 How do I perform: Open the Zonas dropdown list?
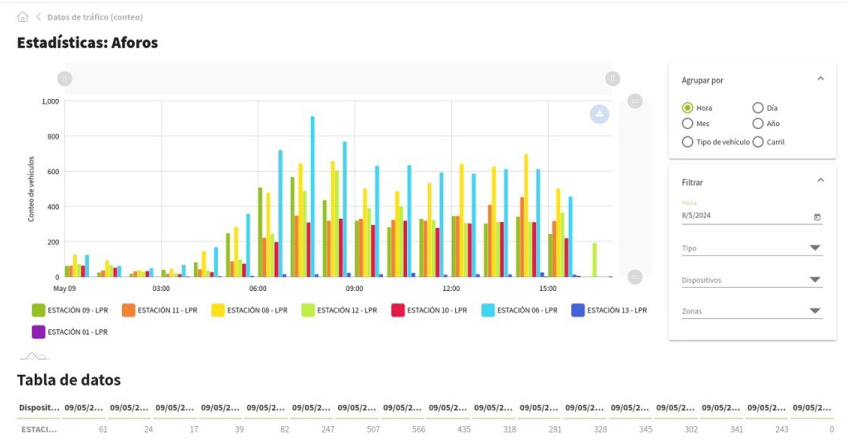(815, 311)
